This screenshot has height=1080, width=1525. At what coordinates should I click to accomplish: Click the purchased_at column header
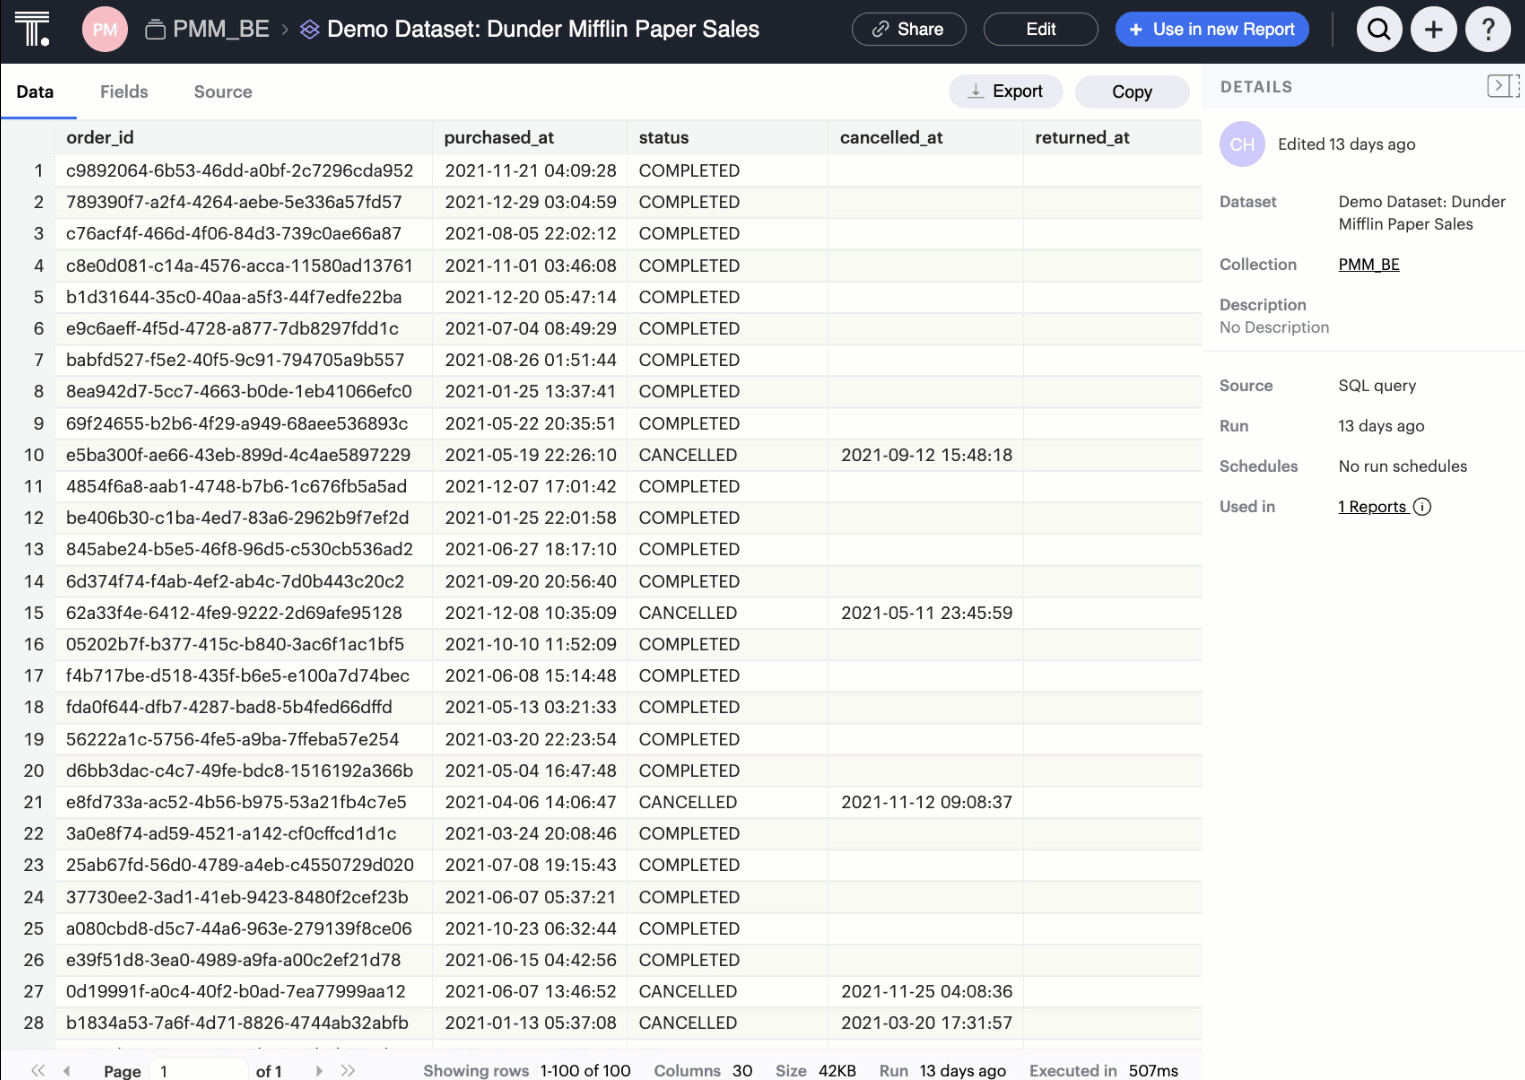[x=499, y=138]
